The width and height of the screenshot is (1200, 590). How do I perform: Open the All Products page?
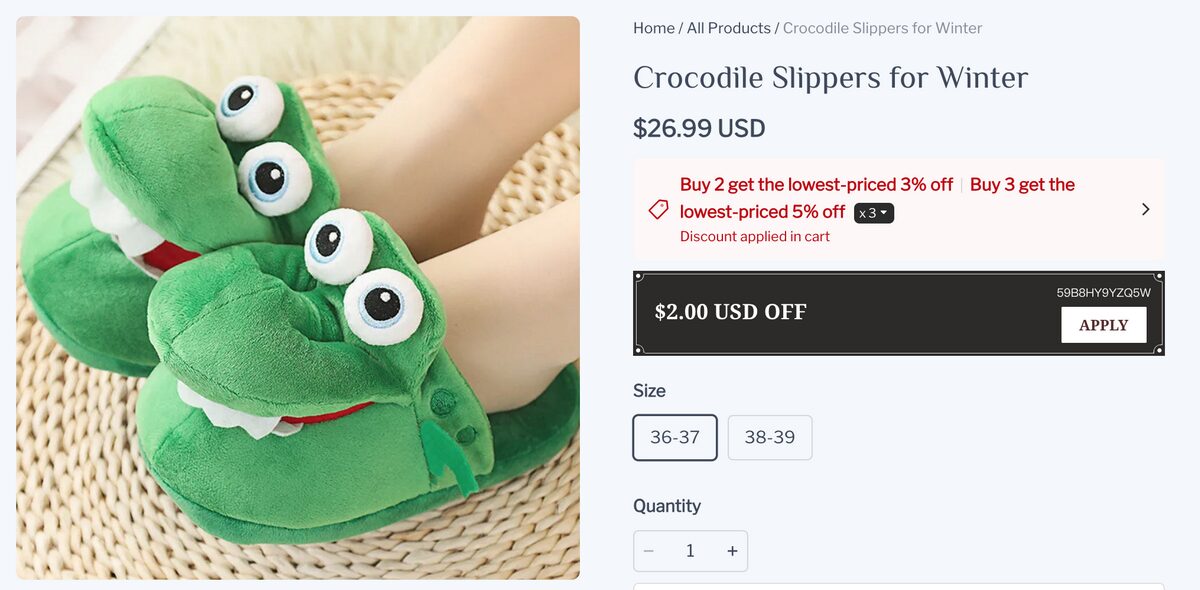click(729, 28)
